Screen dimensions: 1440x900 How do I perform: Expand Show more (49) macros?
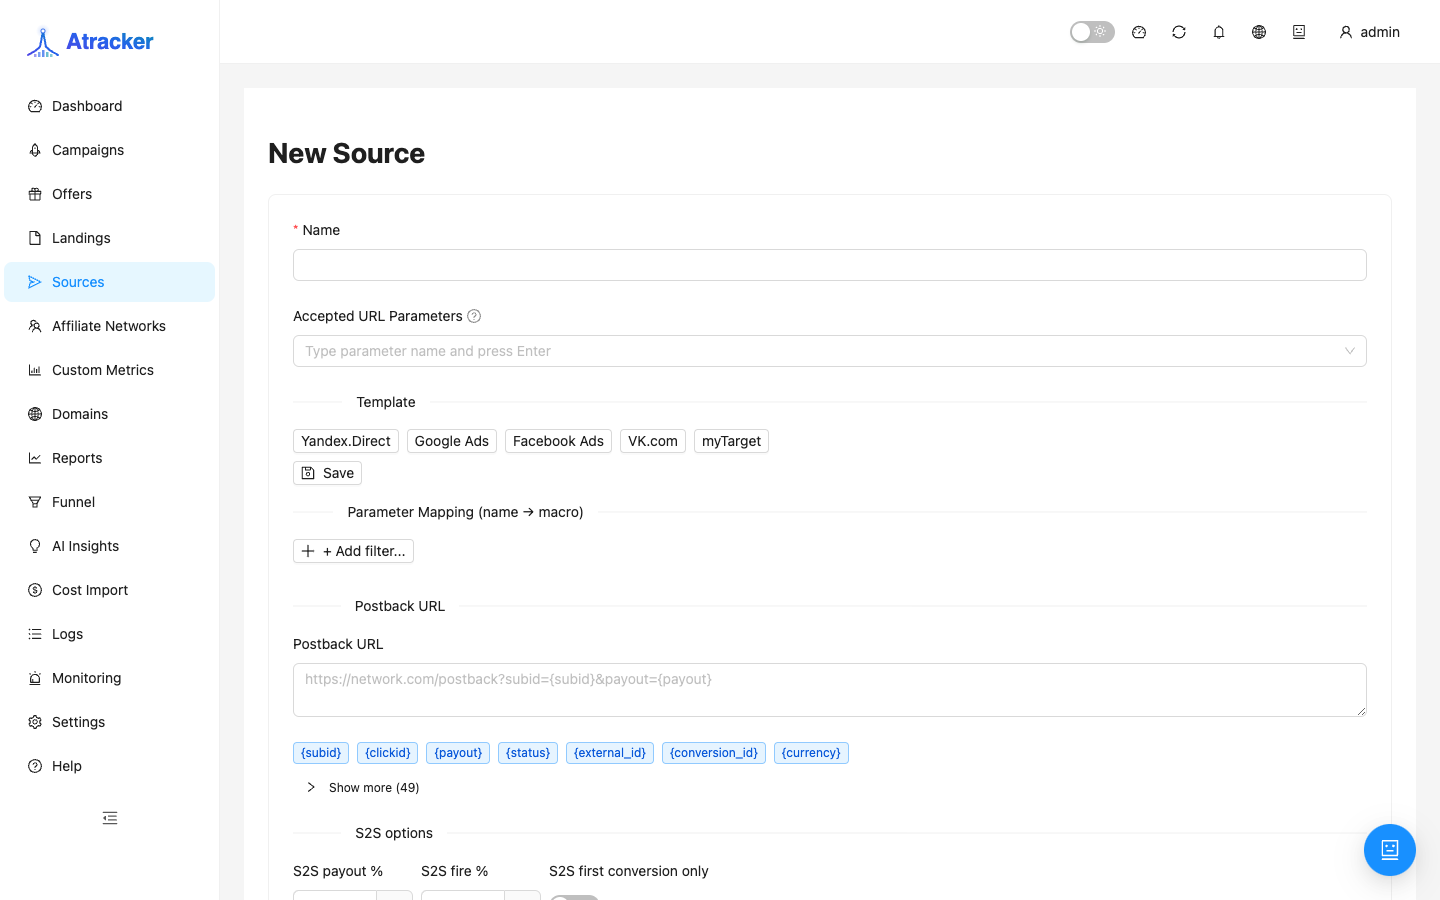[363, 788]
